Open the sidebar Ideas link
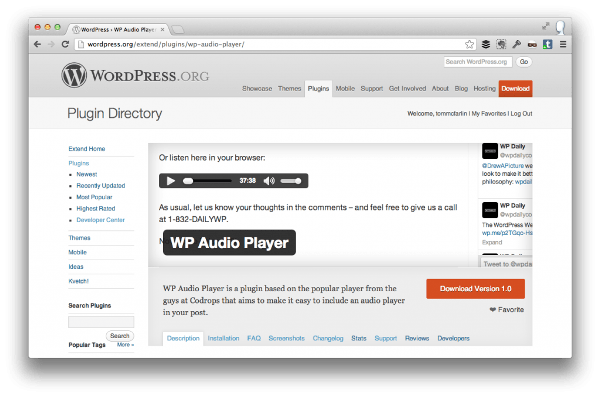The width and height of the screenshot is (600, 397). click(x=76, y=267)
